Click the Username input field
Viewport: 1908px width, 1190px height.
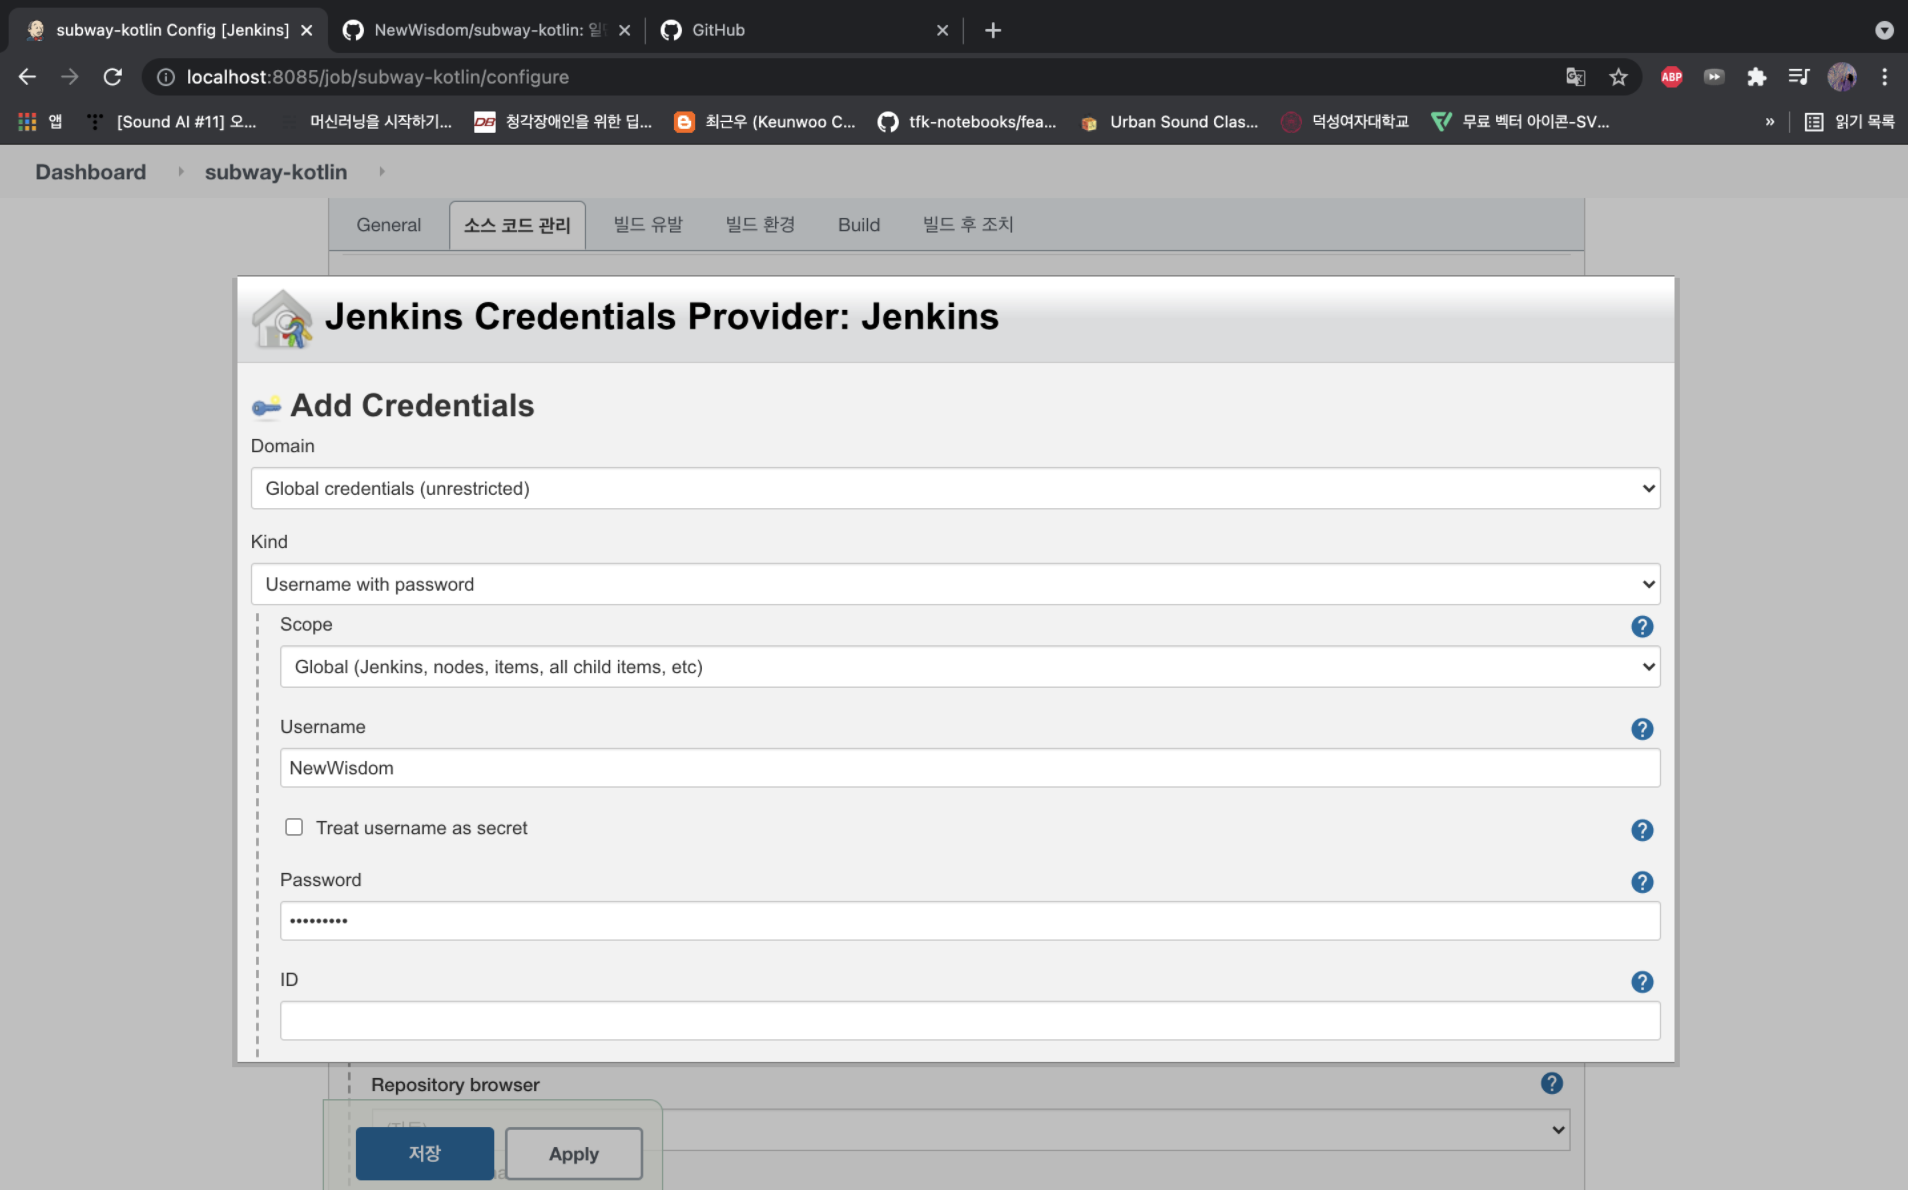click(970, 768)
